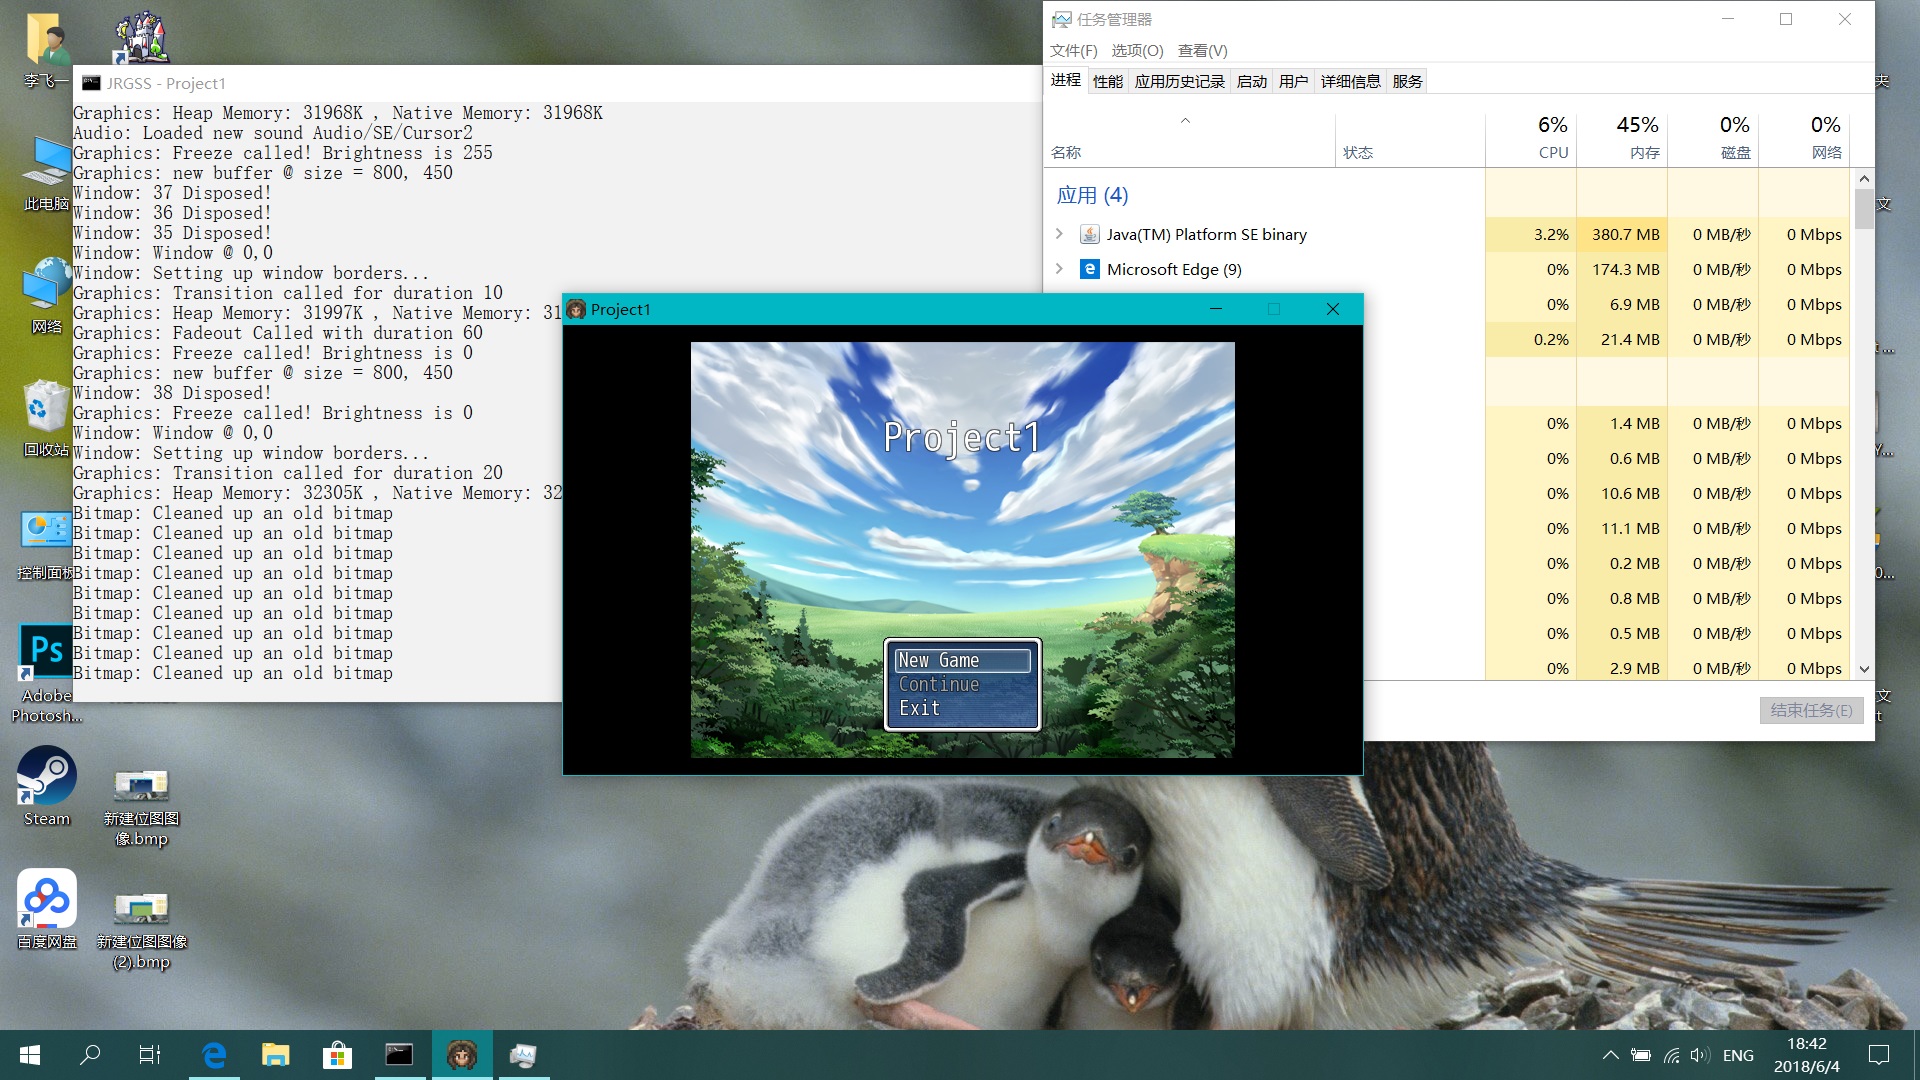Open File Explorer from the taskbar
Screen dimensions: 1920x1080
pos(275,1055)
